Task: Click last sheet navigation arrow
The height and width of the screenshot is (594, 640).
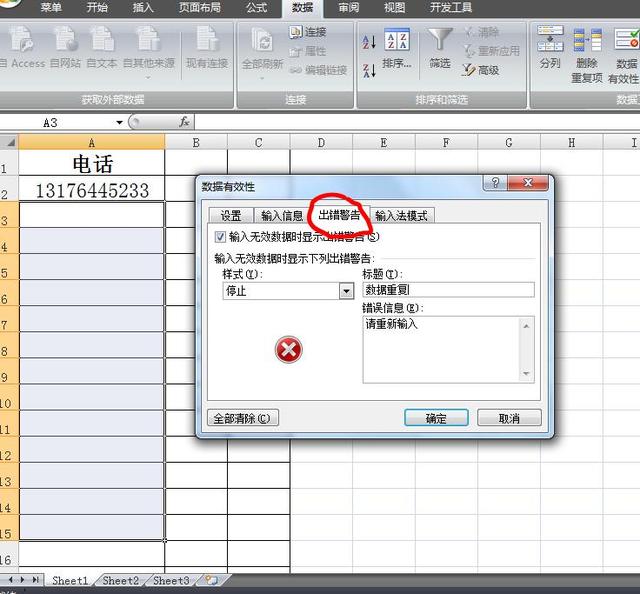Action: pos(36,579)
